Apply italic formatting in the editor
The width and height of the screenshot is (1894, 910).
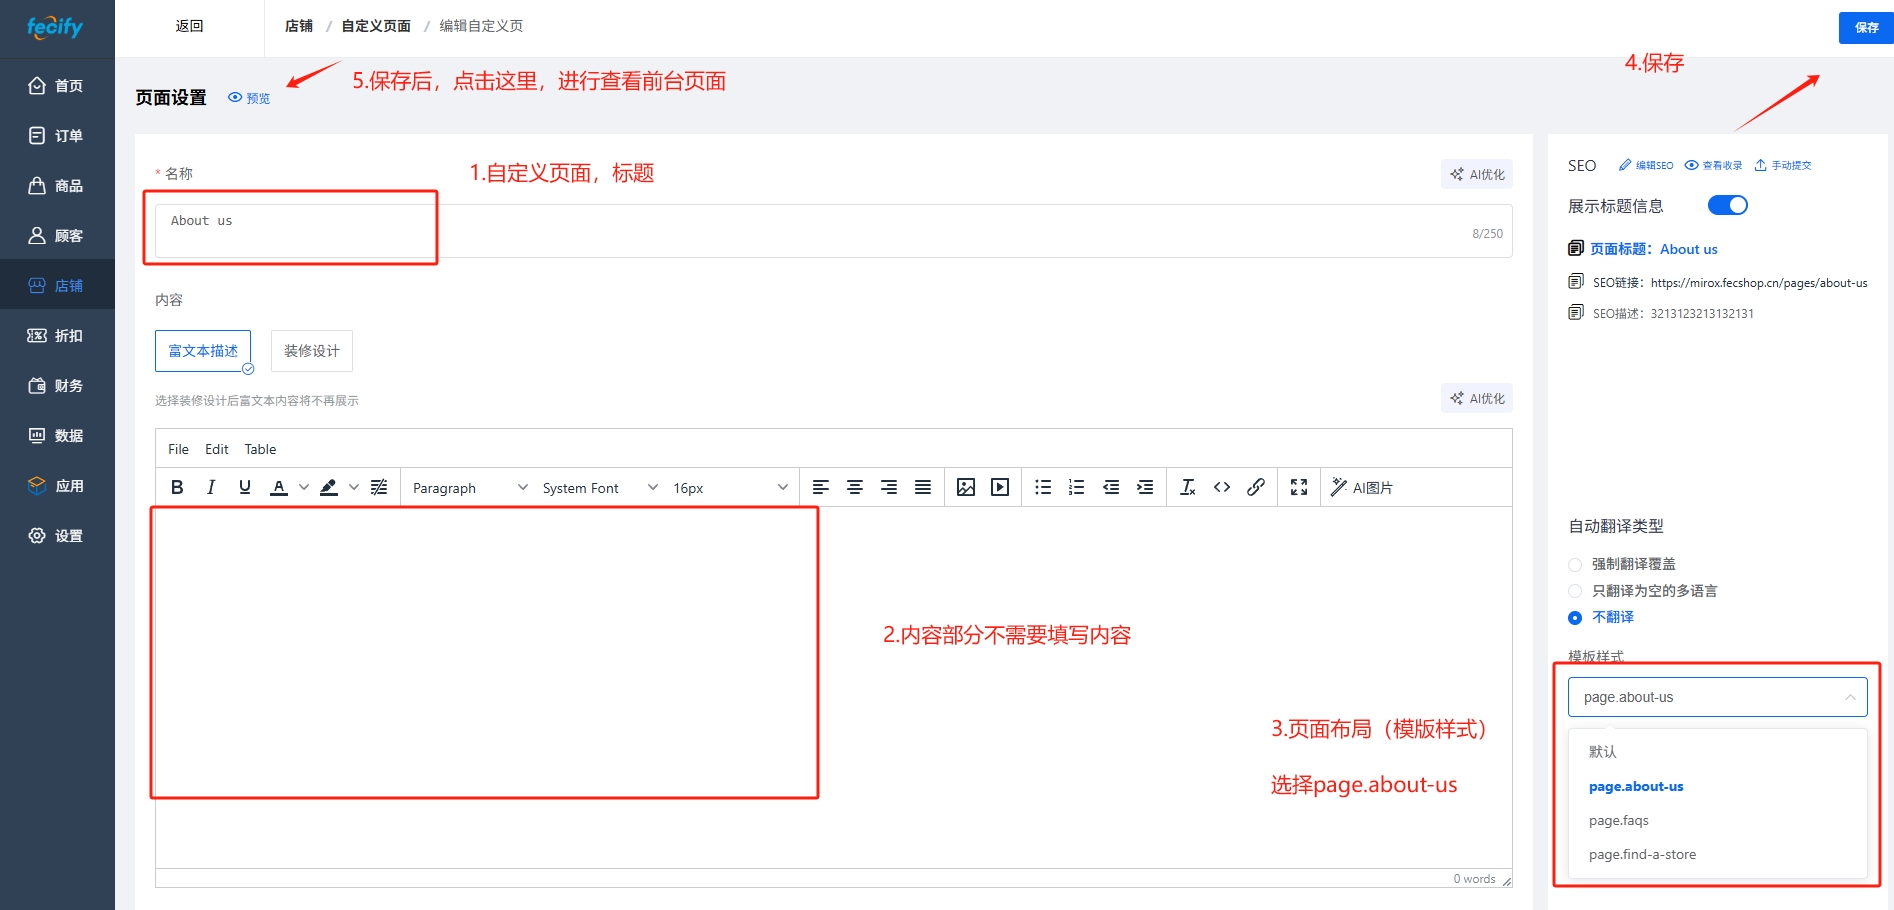pos(211,487)
